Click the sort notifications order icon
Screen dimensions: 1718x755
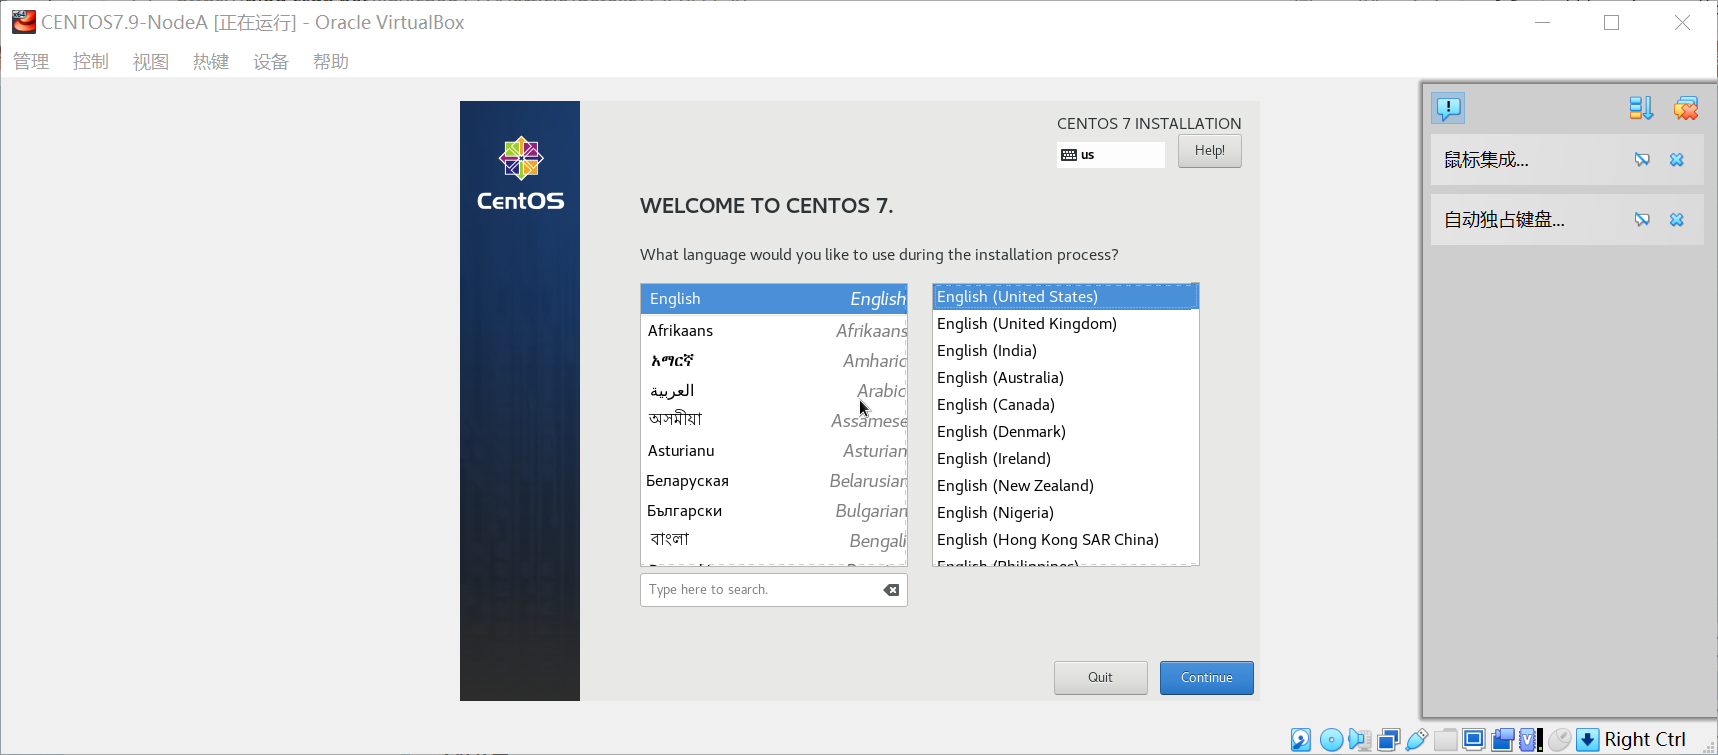[x=1641, y=108]
